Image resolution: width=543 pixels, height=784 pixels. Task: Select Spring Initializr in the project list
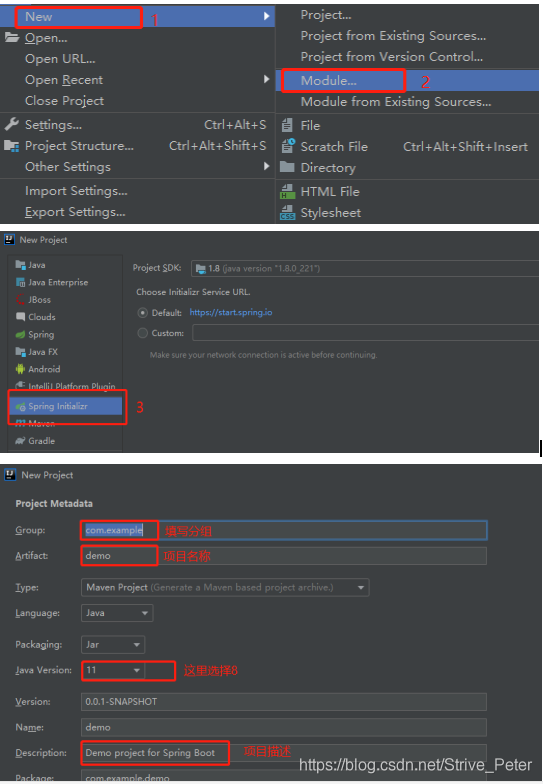click(x=66, y=406)
